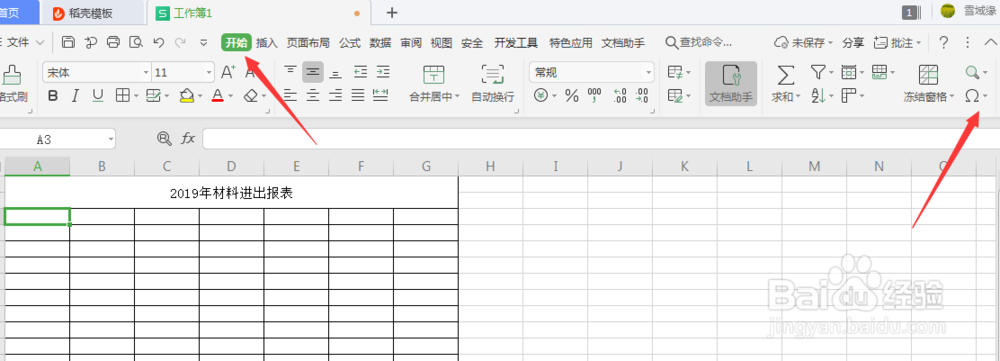The image size is (1000, 361).
Task: Apply percent style format
Action: [572, 96]
